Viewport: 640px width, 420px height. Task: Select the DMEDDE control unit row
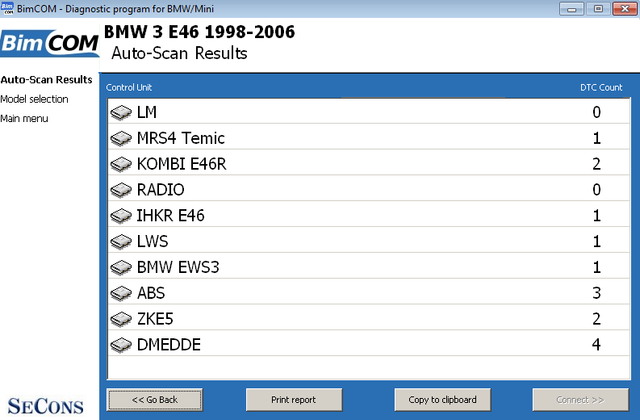pos(369,344)
